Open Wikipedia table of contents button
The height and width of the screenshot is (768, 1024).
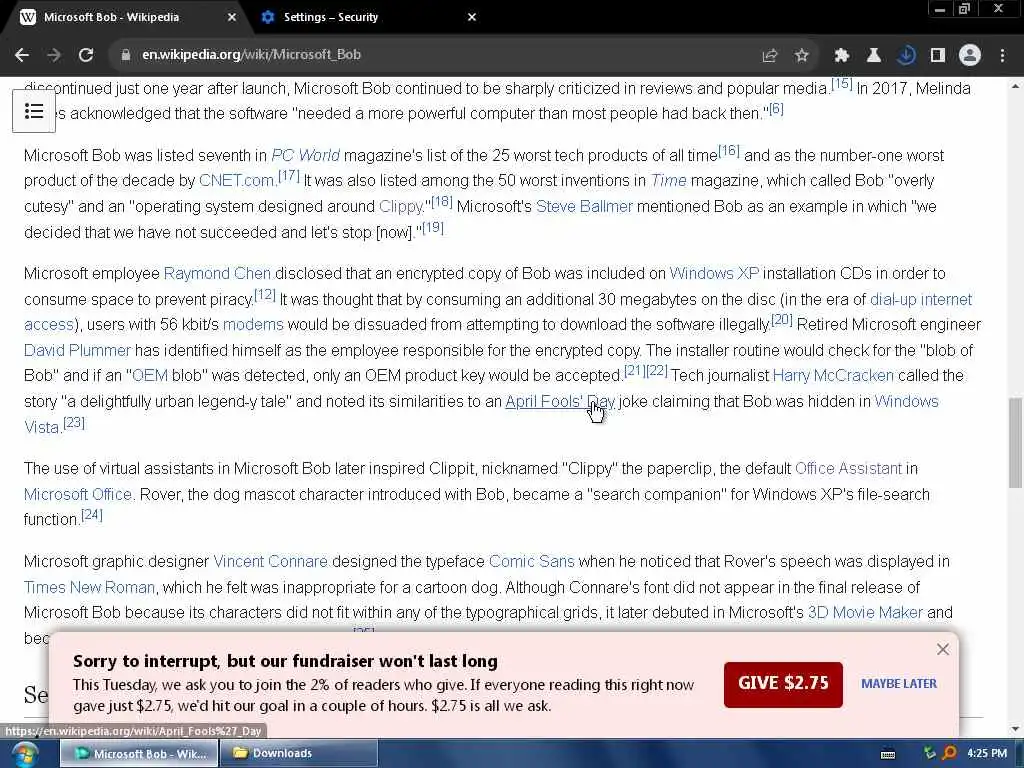34,111
